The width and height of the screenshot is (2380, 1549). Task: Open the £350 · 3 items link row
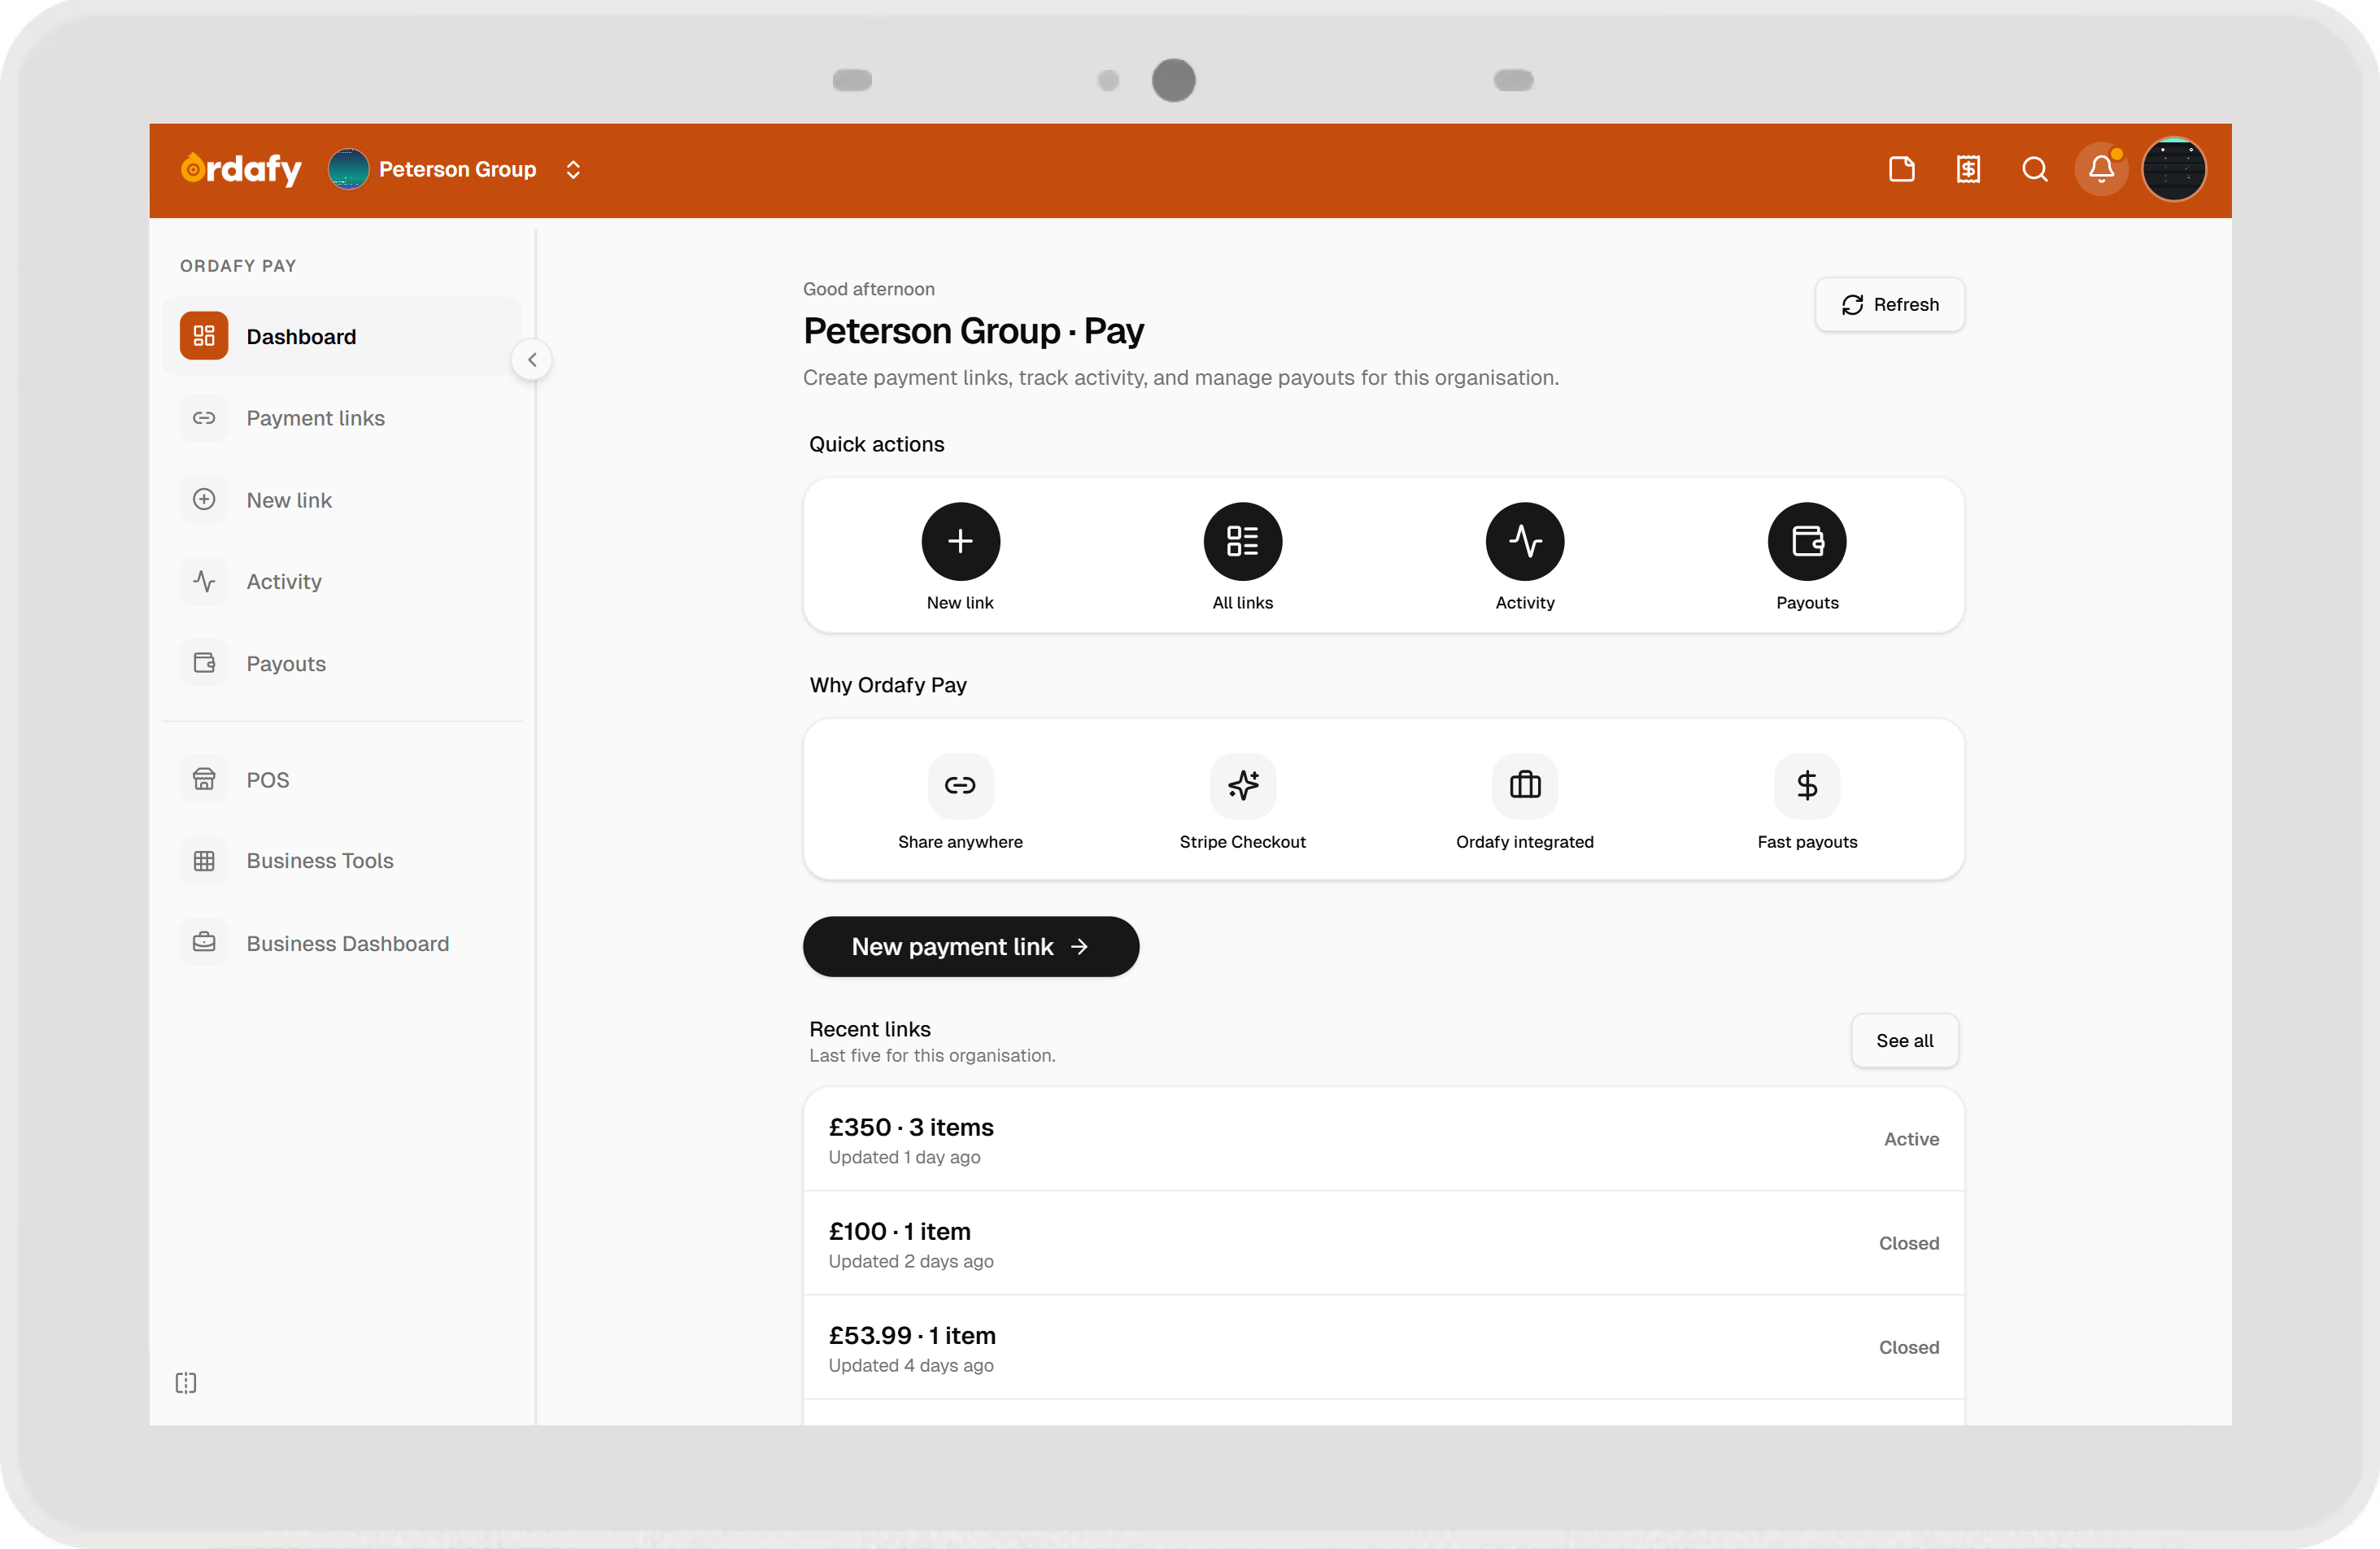point(1384,1139)
